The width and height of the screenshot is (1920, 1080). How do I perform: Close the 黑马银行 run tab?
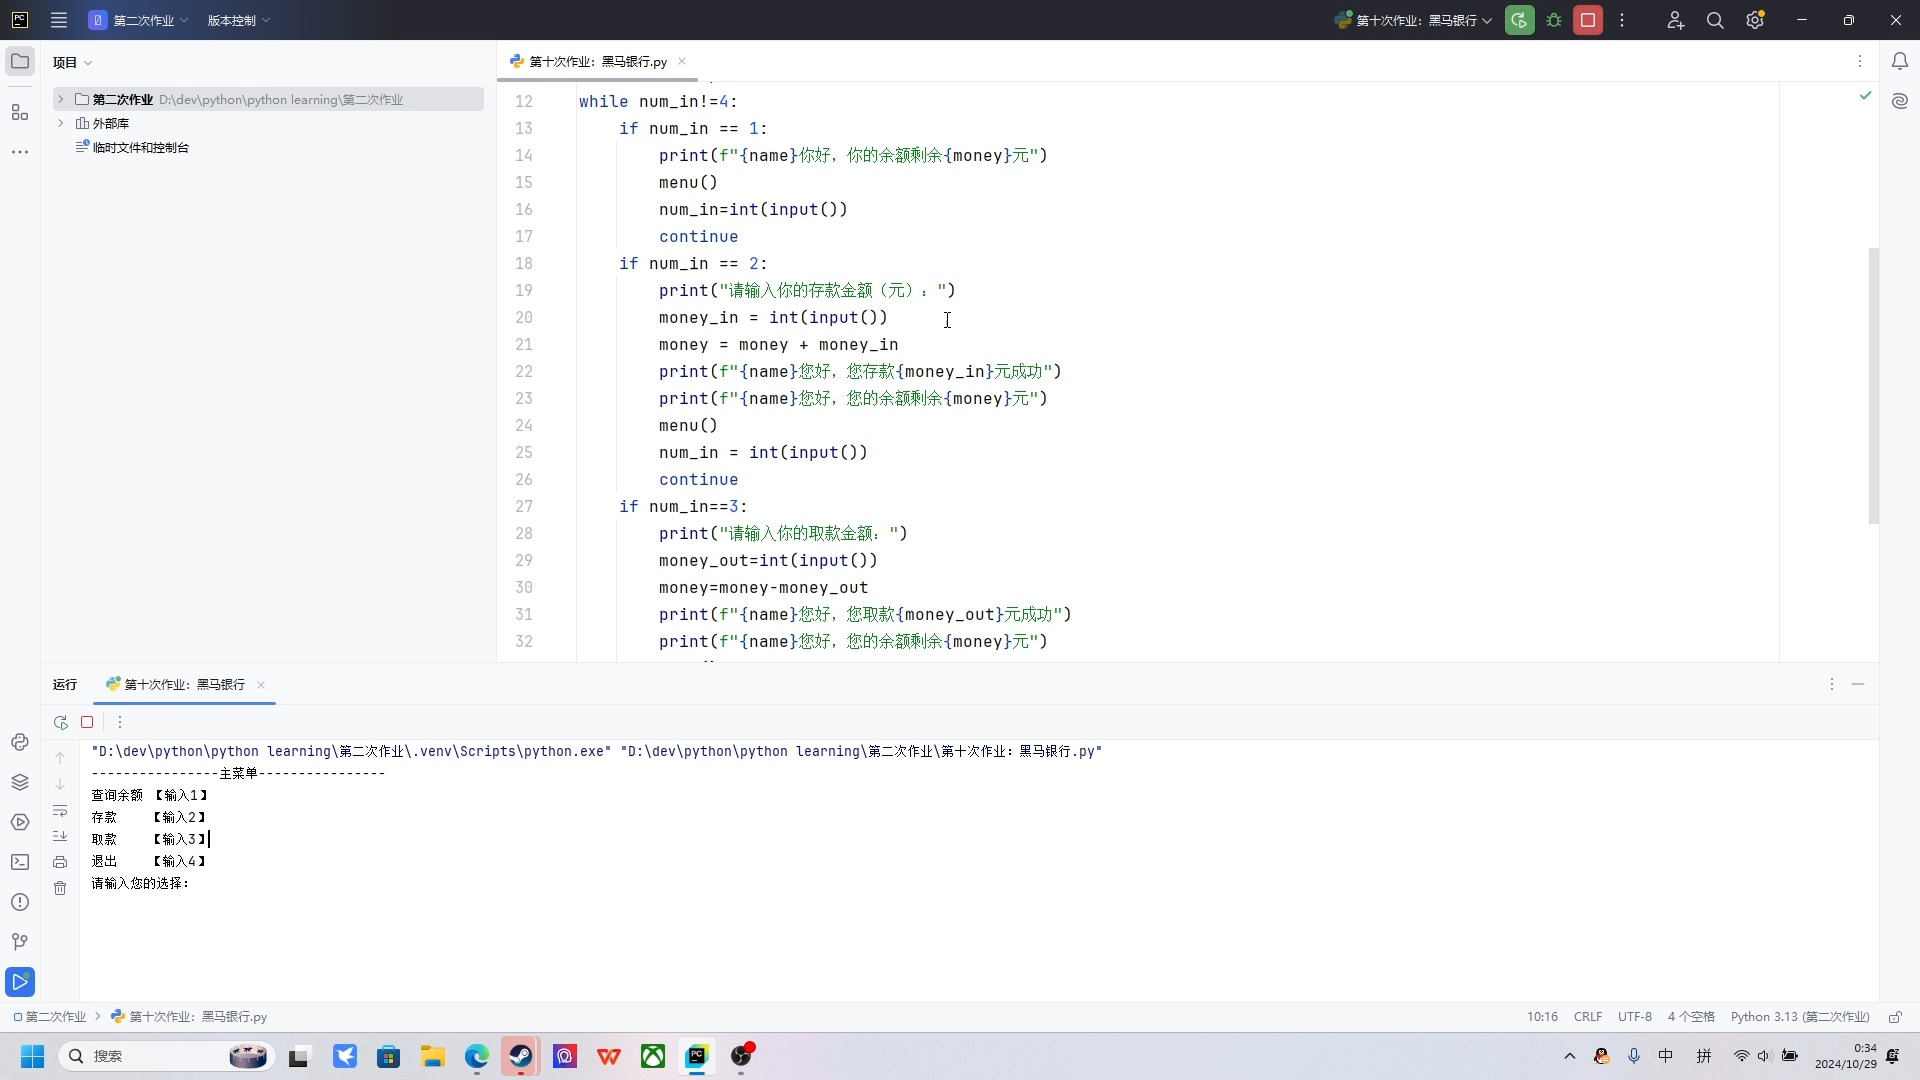click(261, 685)
